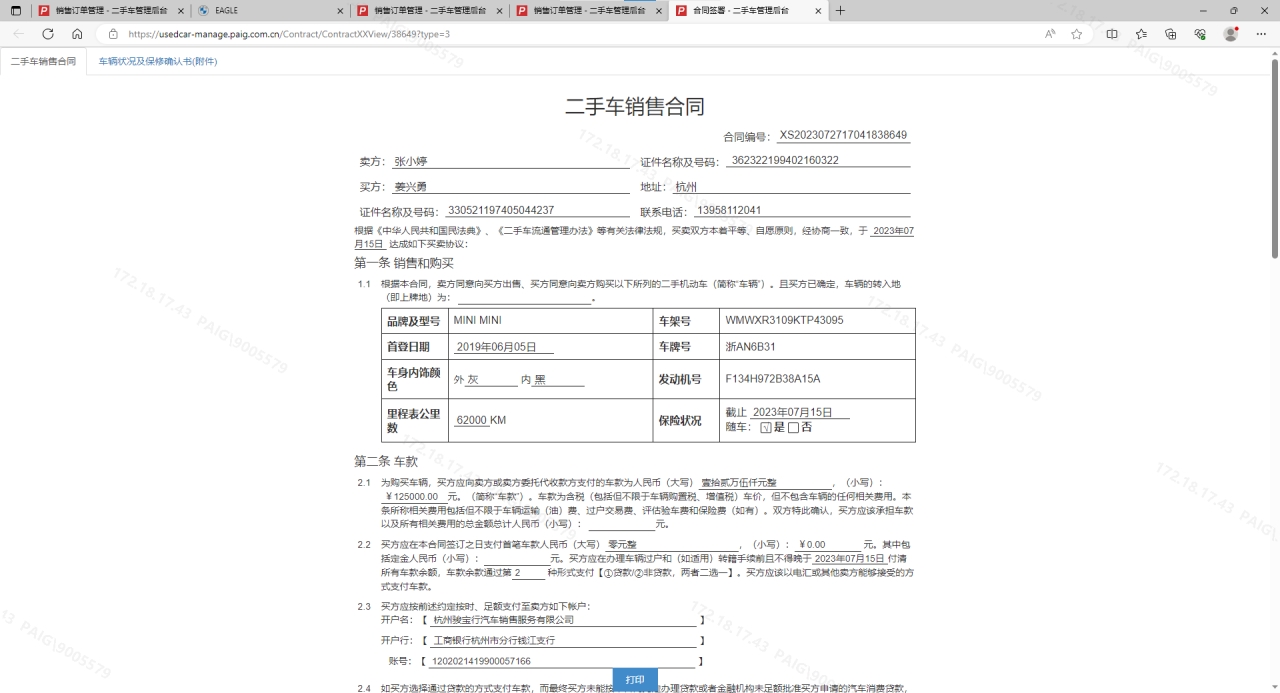This screenshot has height=693, width=1280.
Task: Click the 第一条 销售和购买 heading
Action: (404, 263)
